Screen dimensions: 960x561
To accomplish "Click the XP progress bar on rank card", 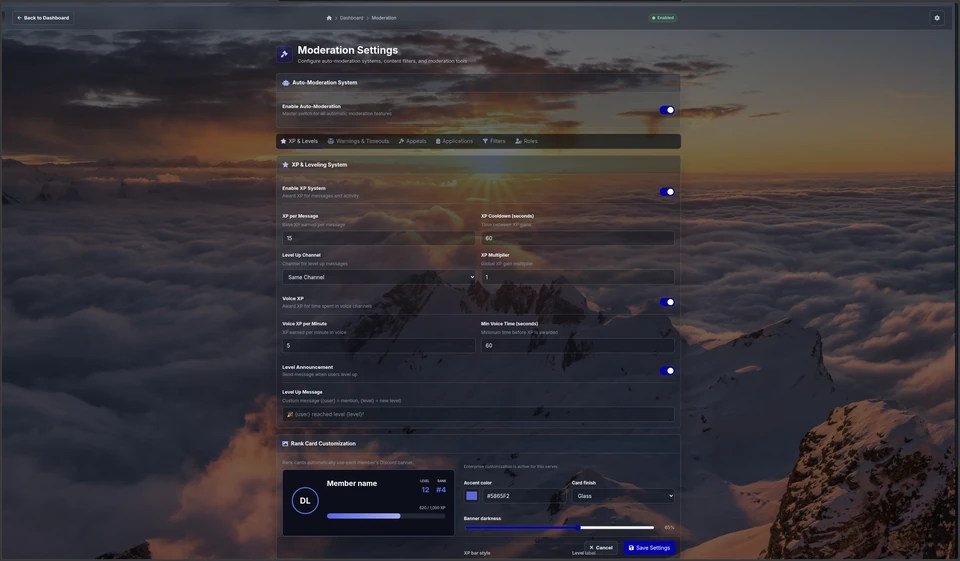I will coord(386,516).
